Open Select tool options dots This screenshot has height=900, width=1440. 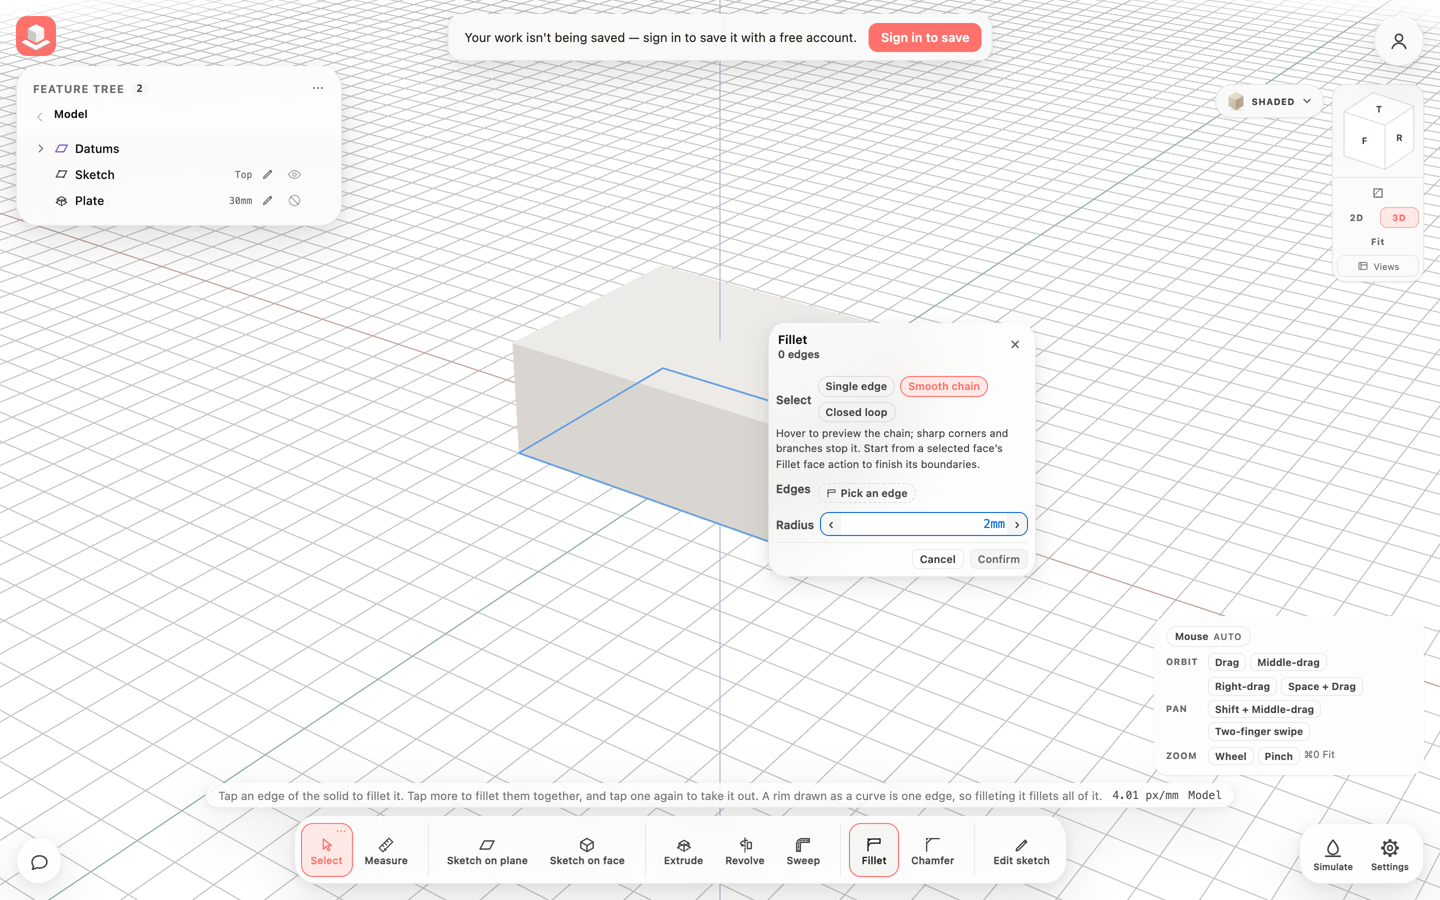(x=341, y=831)
